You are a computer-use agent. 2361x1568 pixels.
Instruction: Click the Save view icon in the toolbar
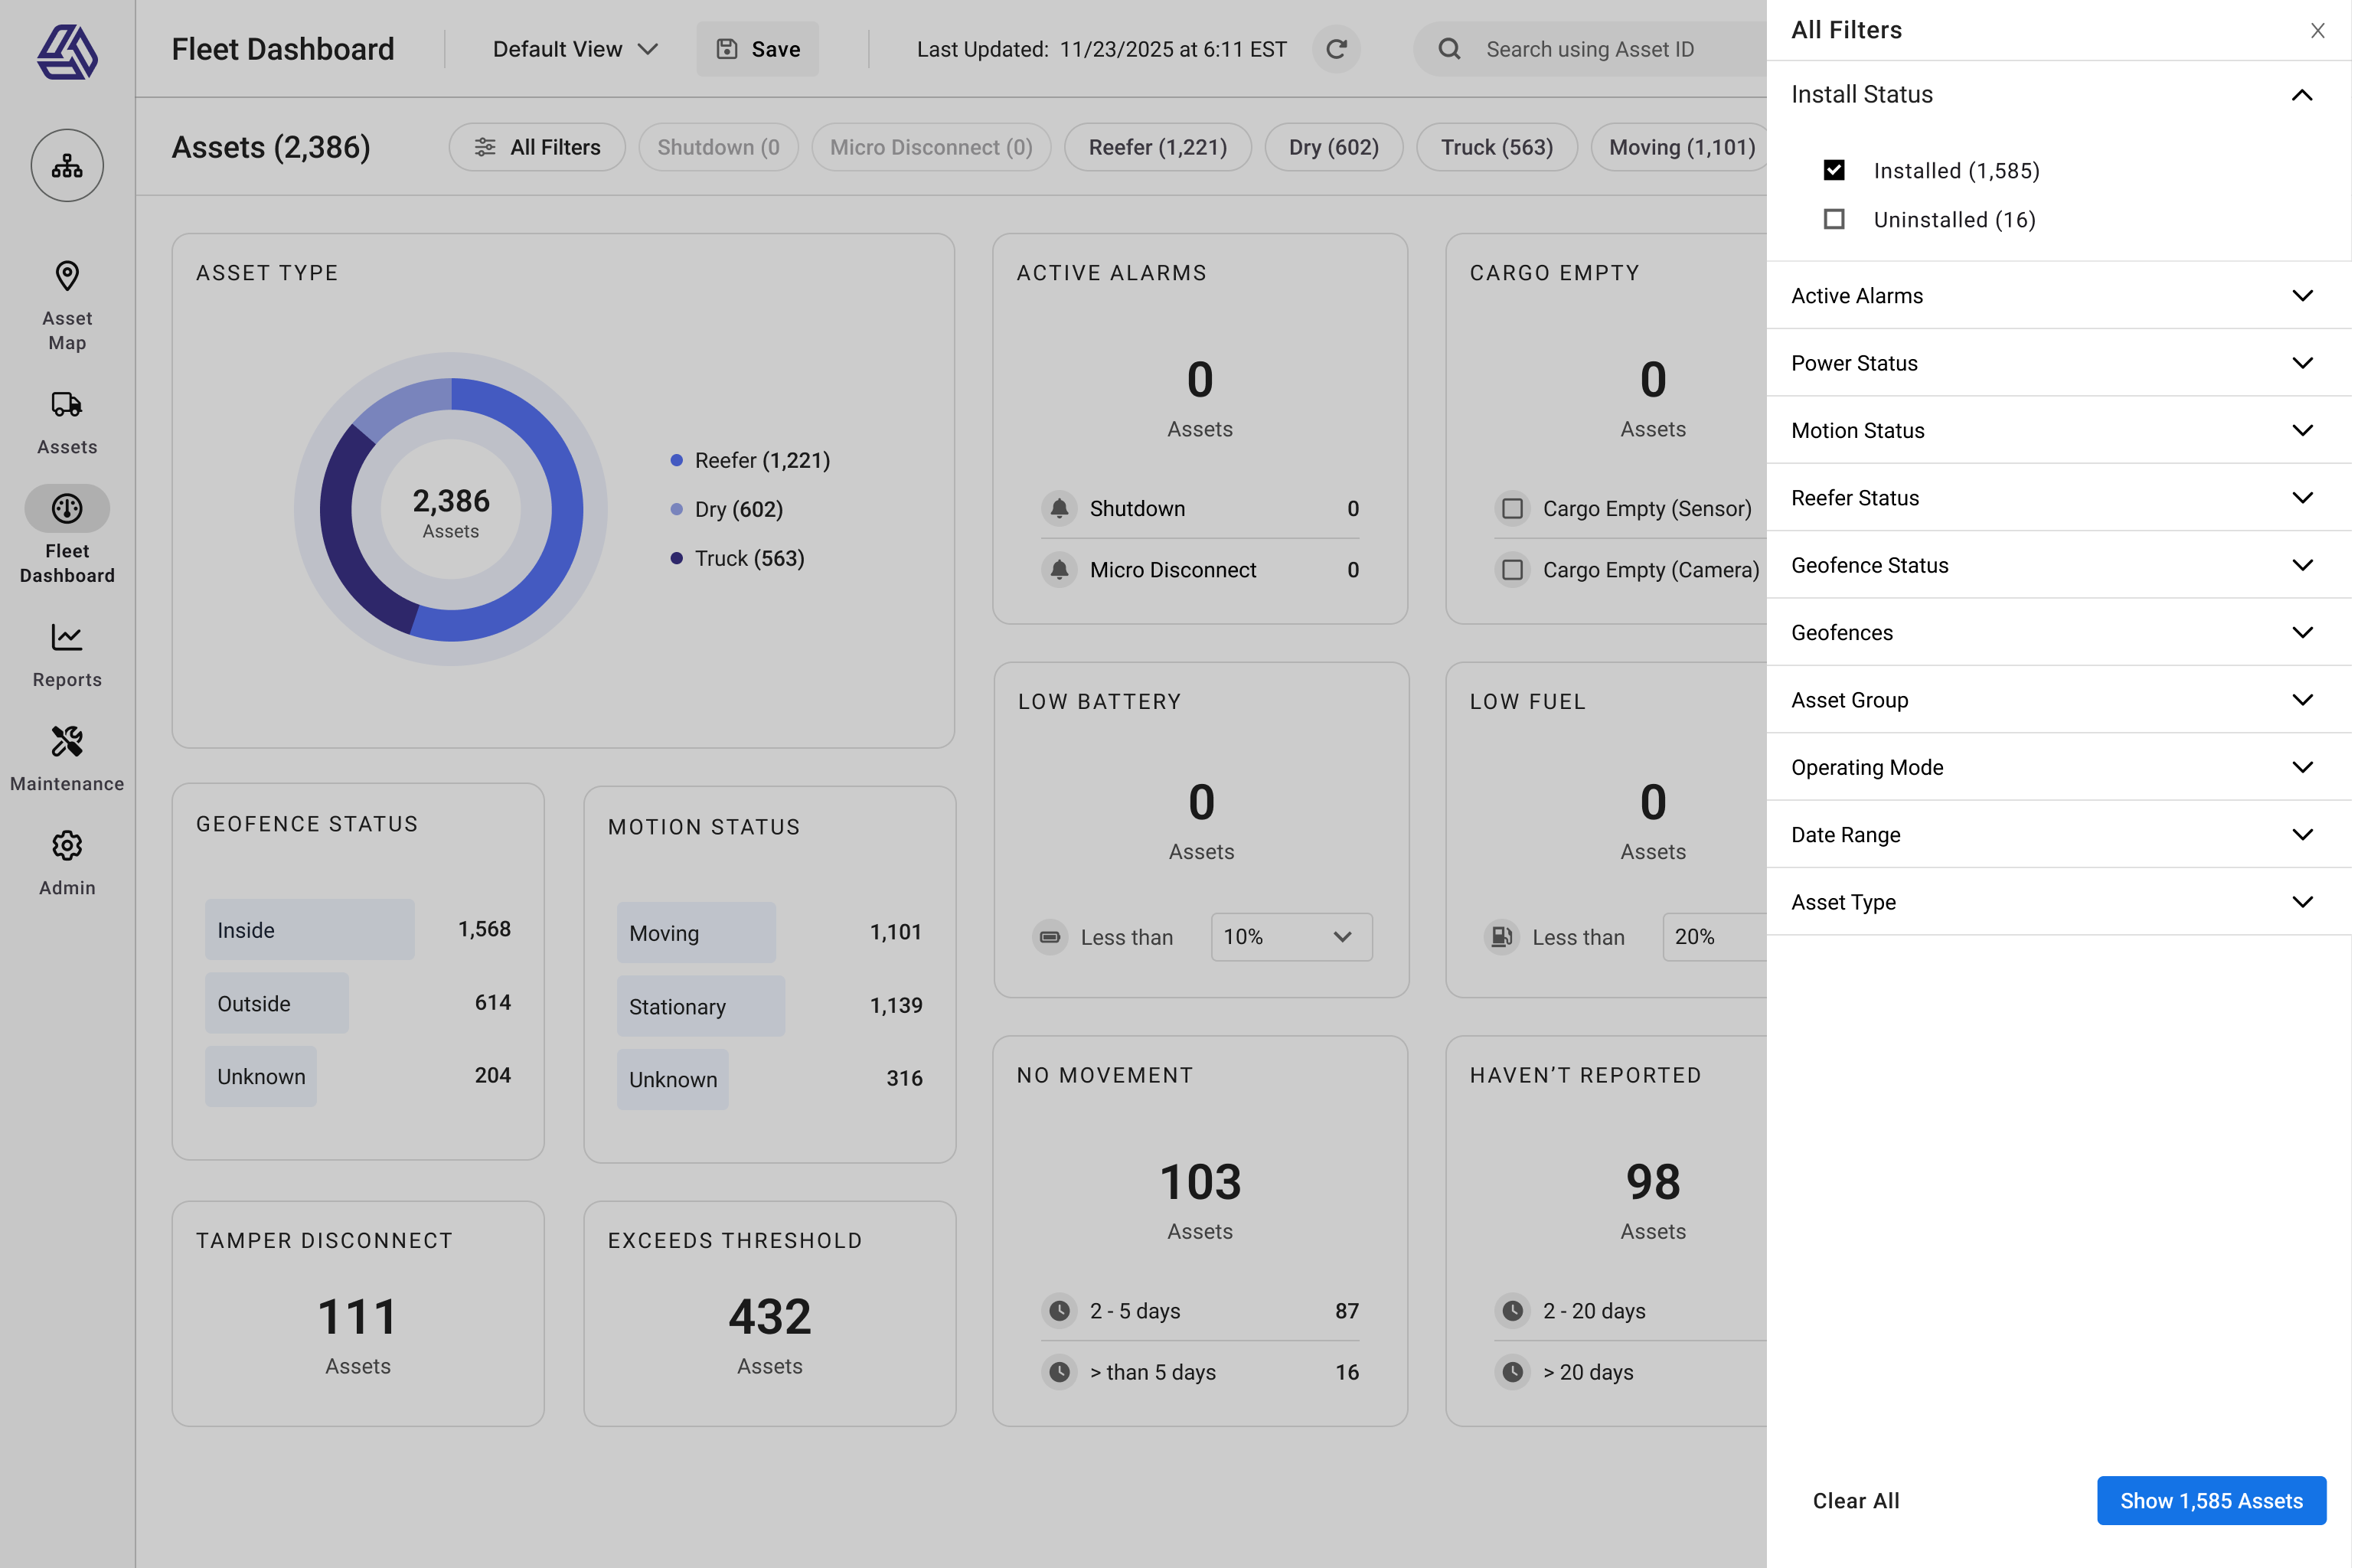[x=727, y=48]
